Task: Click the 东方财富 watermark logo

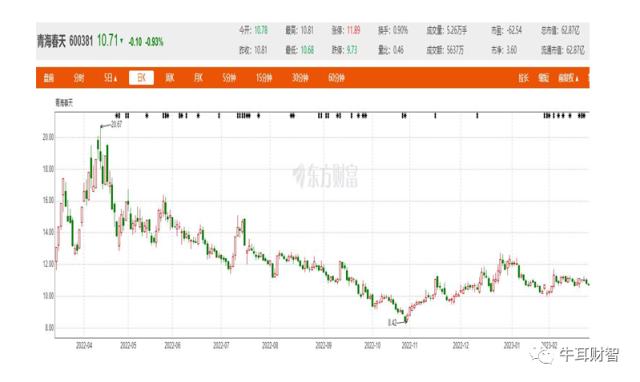Action: pyautogui.click(x=325, y=176)
